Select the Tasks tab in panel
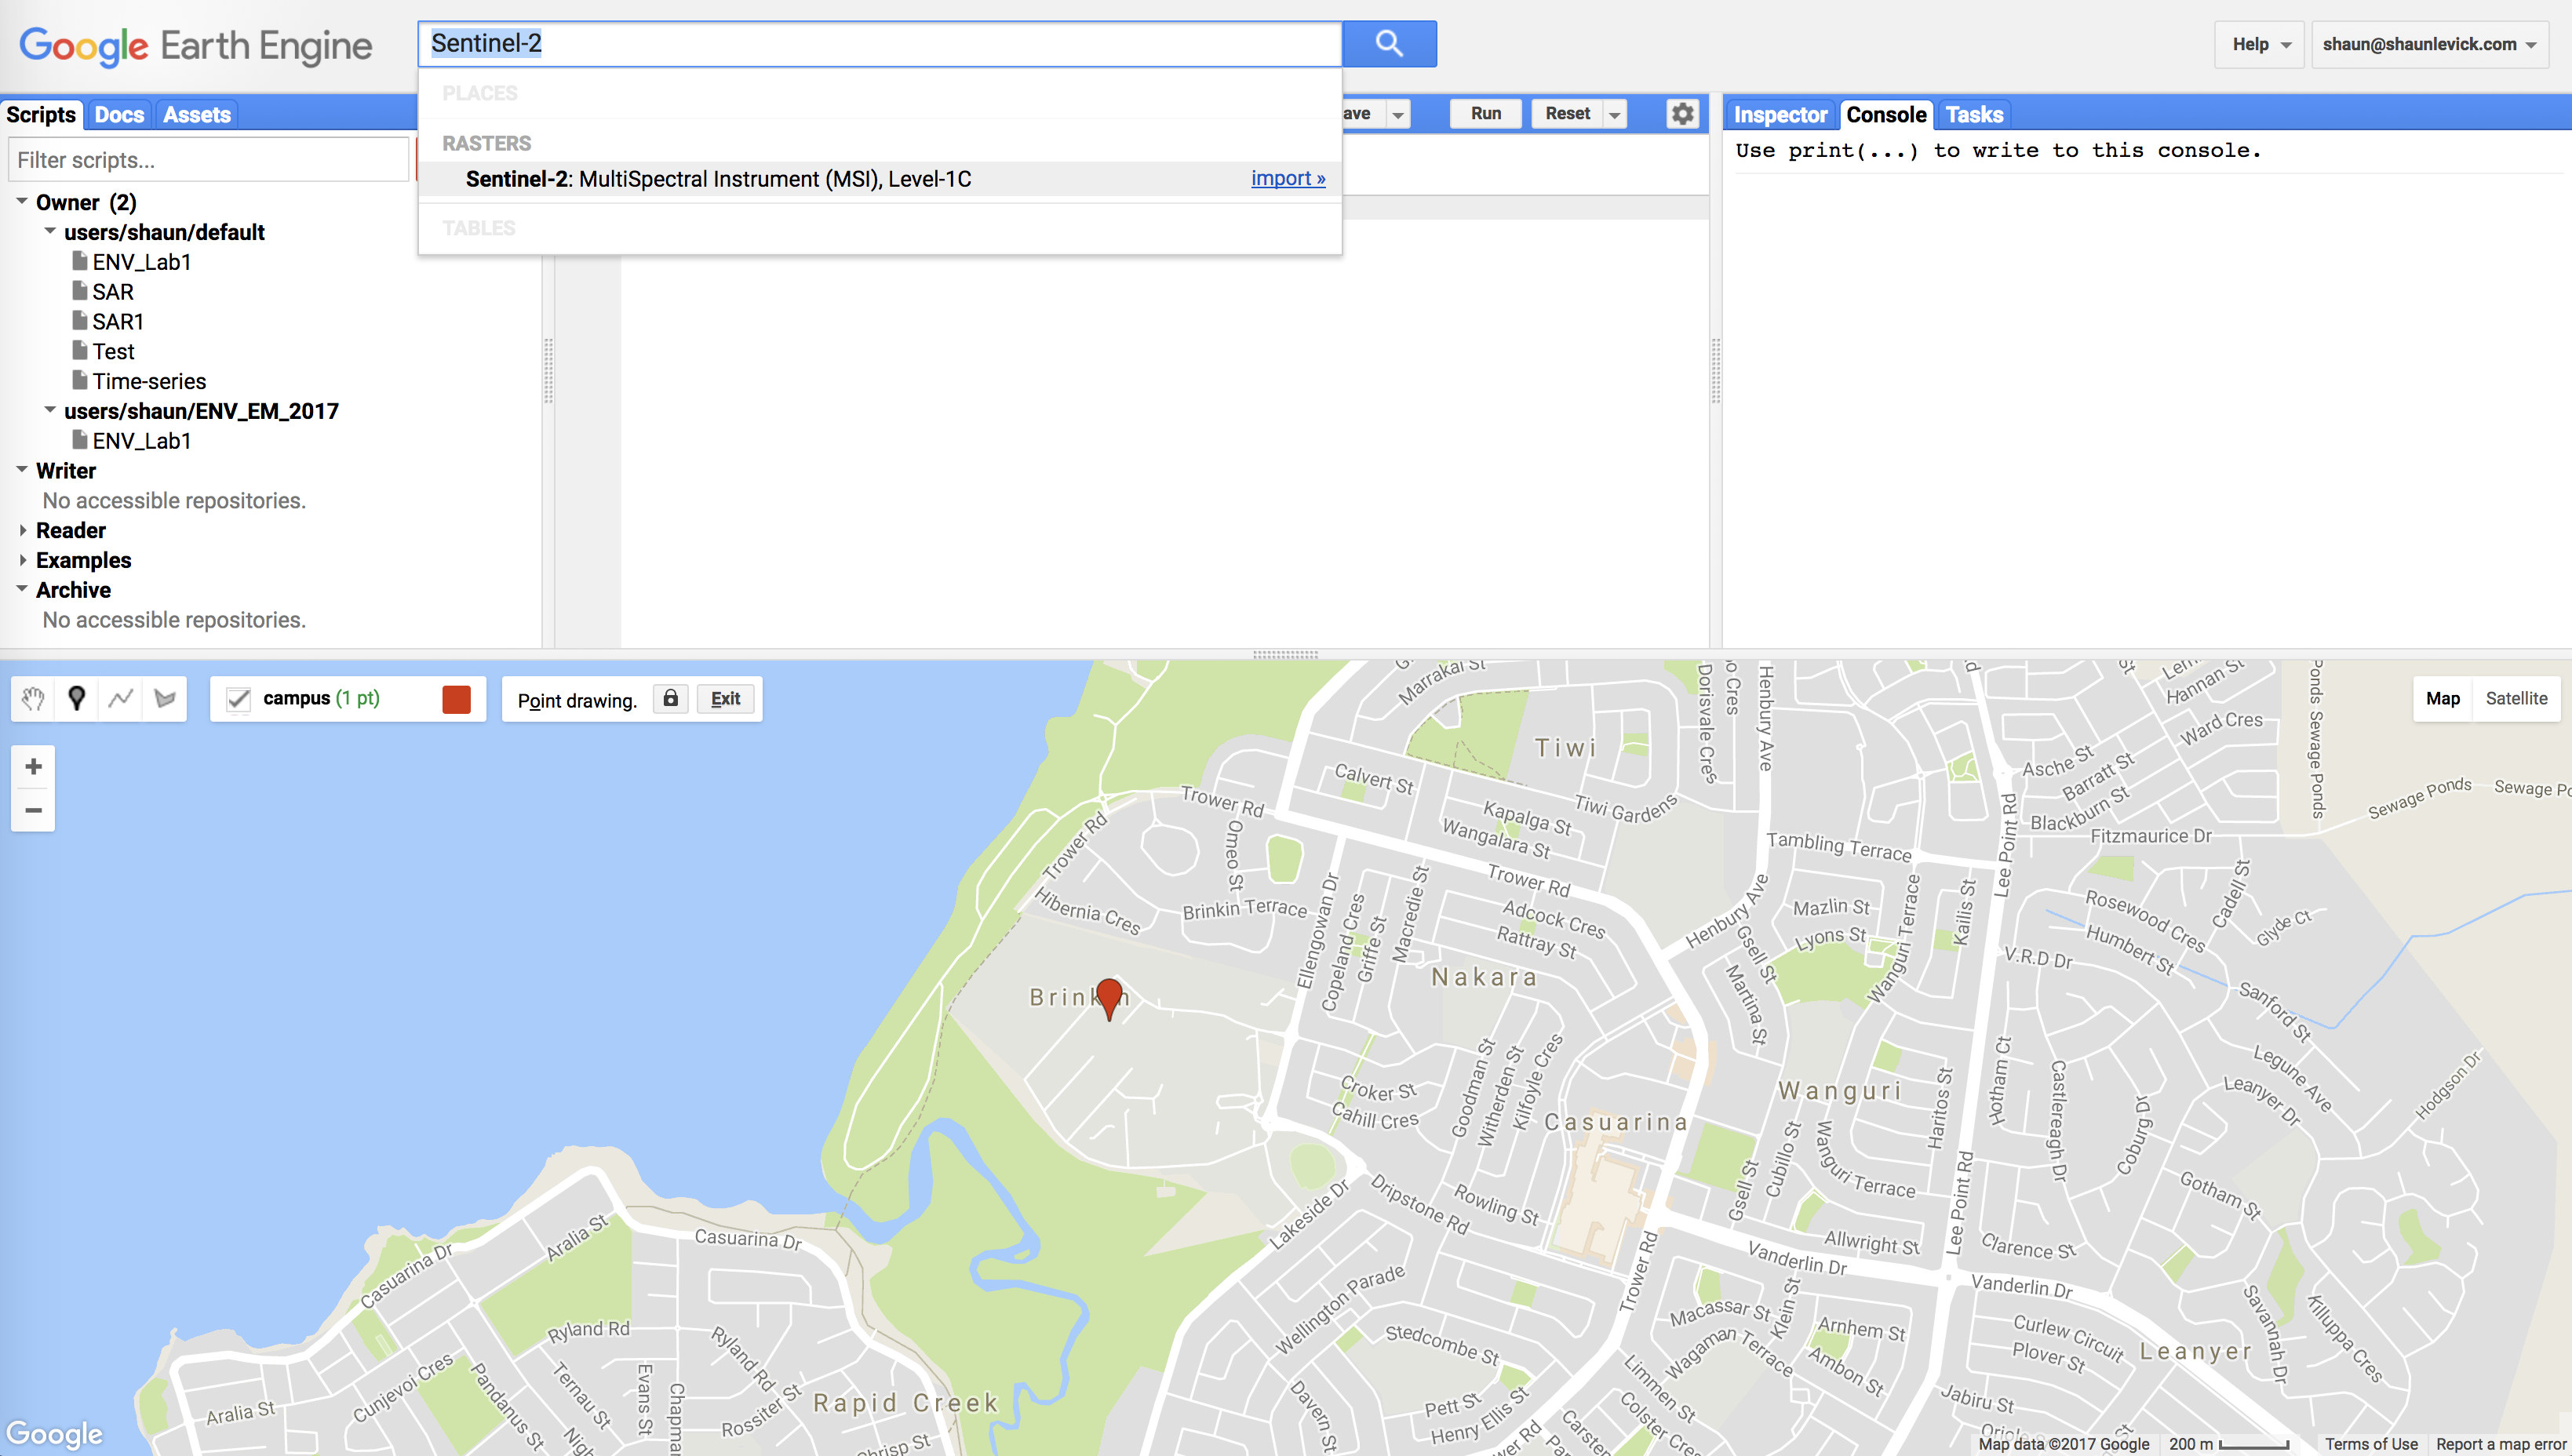 [1973, 115]
